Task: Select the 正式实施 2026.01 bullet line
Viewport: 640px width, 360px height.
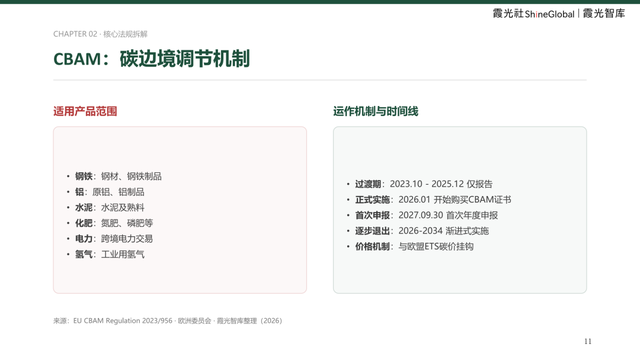Action: point(429,200)
